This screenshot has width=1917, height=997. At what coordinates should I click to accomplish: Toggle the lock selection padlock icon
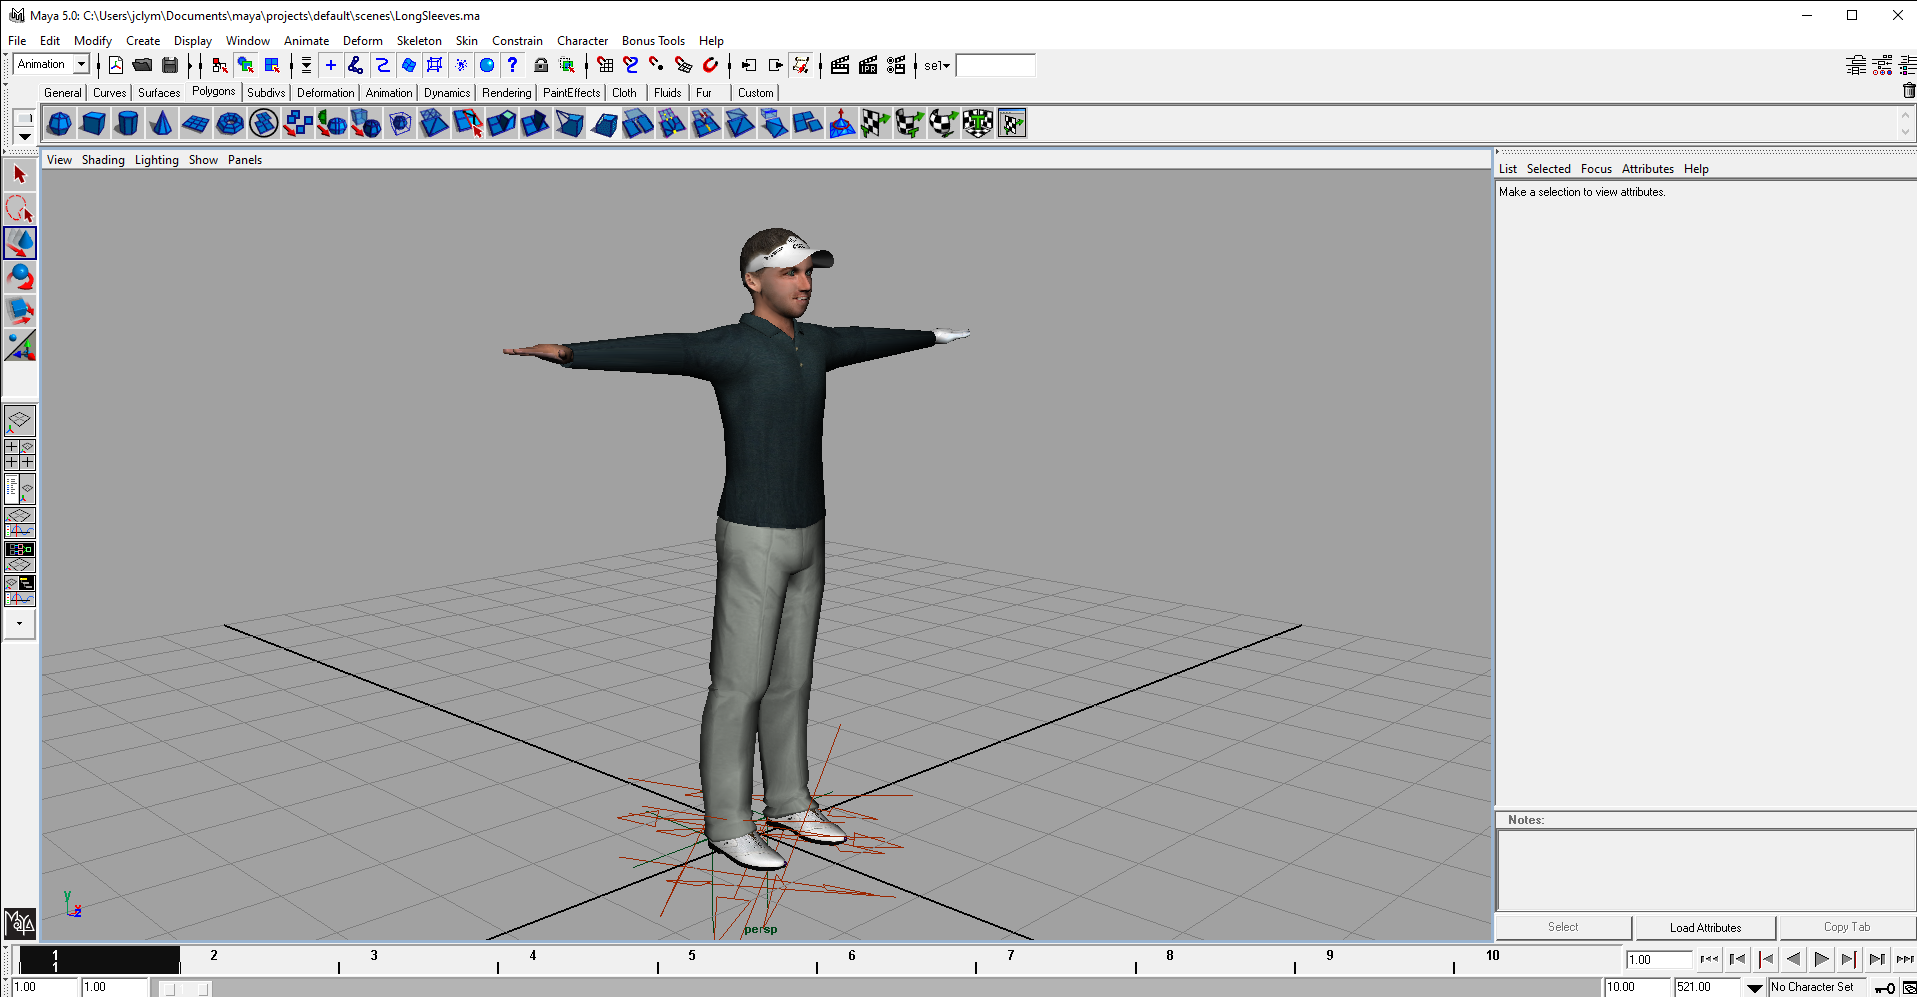click(x=541, y=66)
